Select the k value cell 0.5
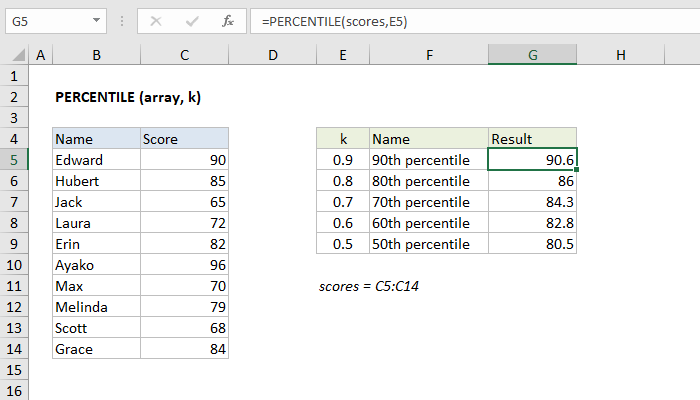Image resolution: width=700 pixels, height=400 pixels. [x=343, y=244]
